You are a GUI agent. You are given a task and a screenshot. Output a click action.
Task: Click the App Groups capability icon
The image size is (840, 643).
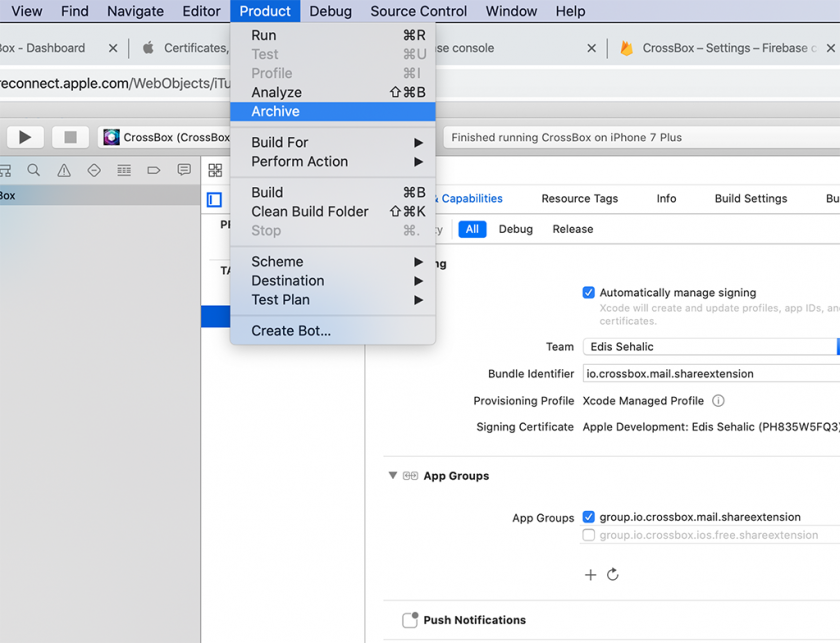point(410,476)
